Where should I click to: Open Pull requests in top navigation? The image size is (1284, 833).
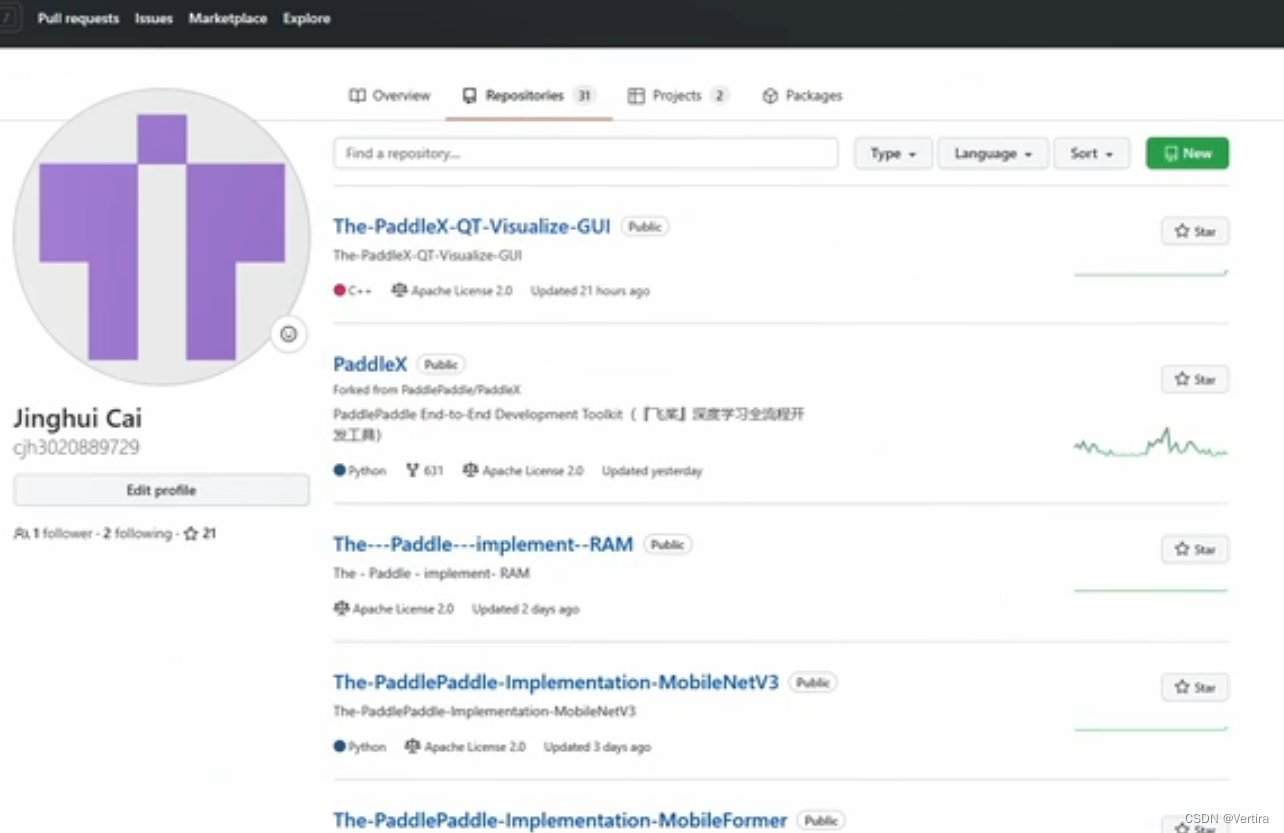click(78, 18)
